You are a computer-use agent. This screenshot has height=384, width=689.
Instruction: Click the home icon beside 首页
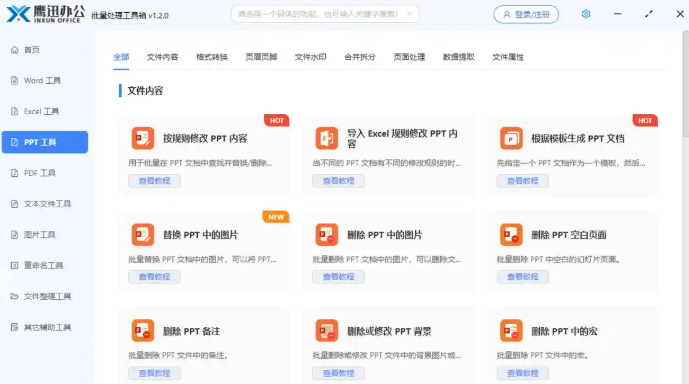click(15, 50)
